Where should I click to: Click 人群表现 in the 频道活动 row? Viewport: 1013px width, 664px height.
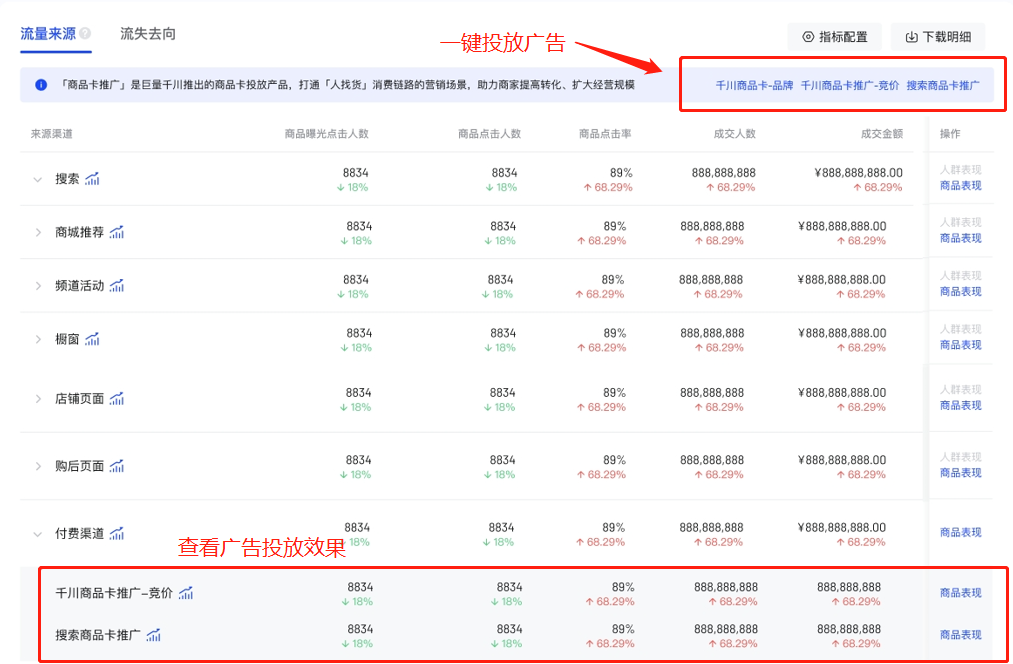(961, 276)
